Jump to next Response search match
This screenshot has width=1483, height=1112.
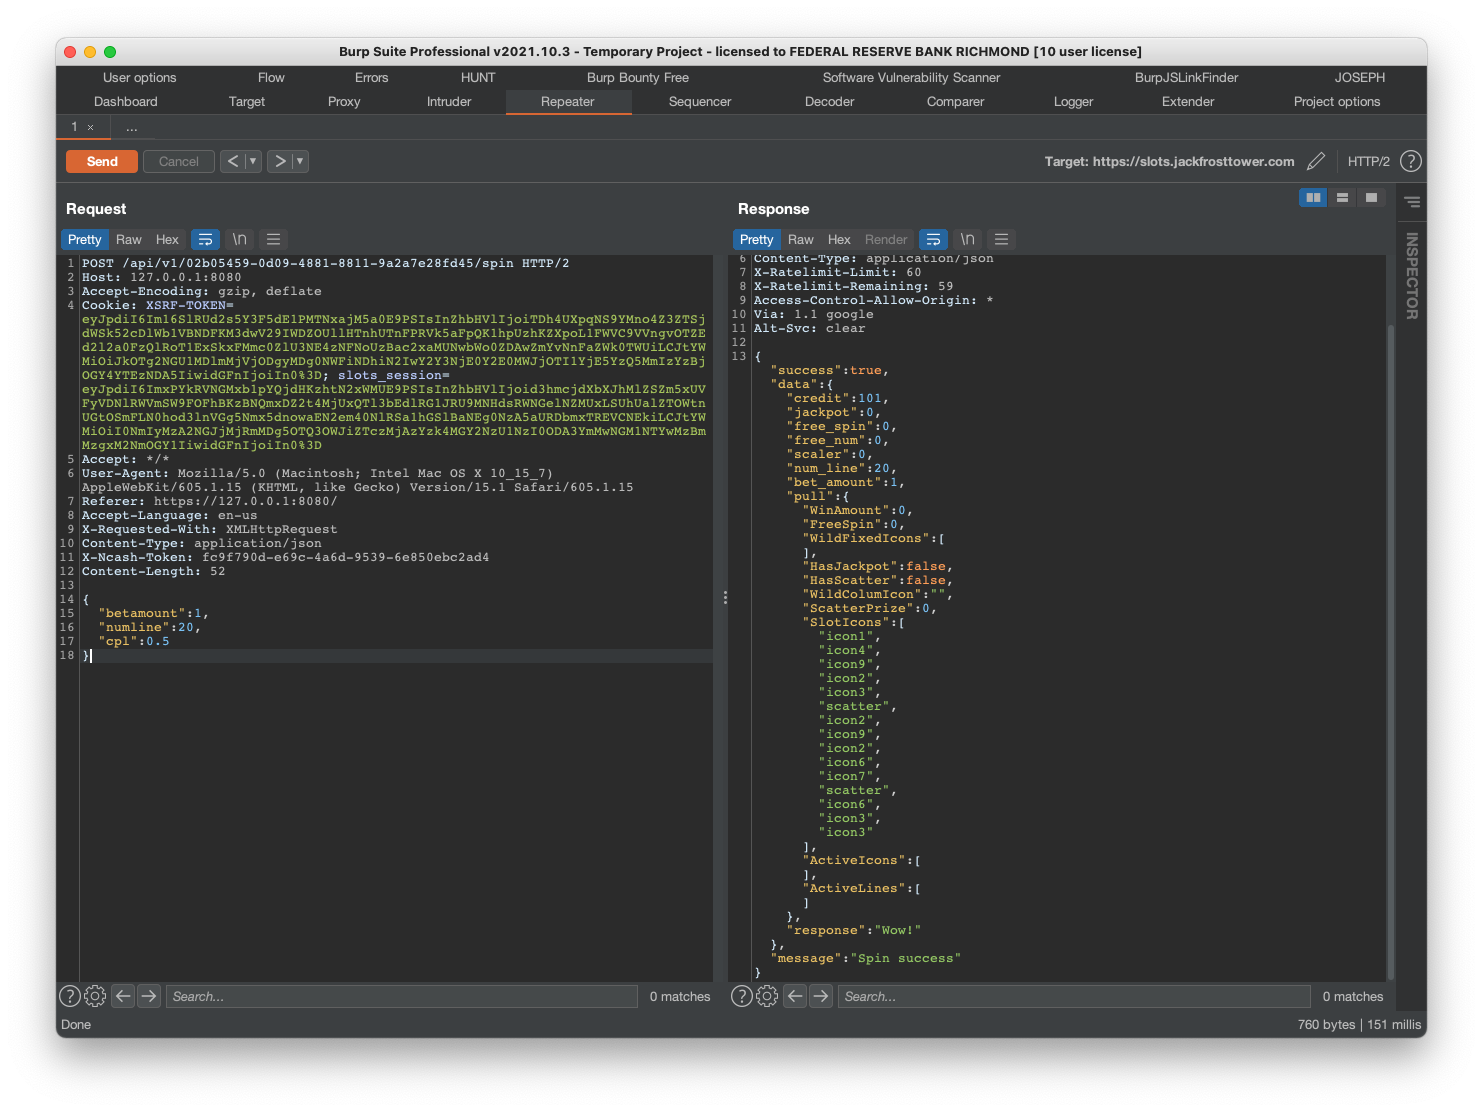[821, 996]
